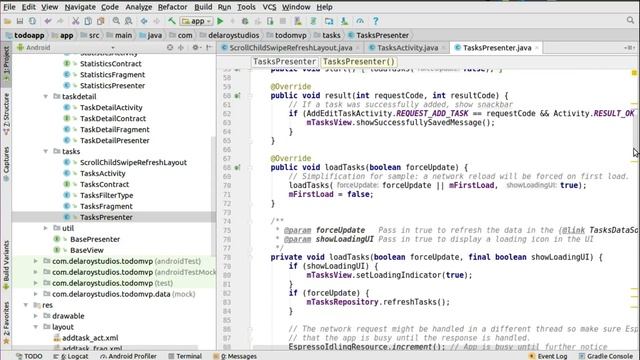
Task: Click the Save All toolbar icon
Action: coord(20,21)
